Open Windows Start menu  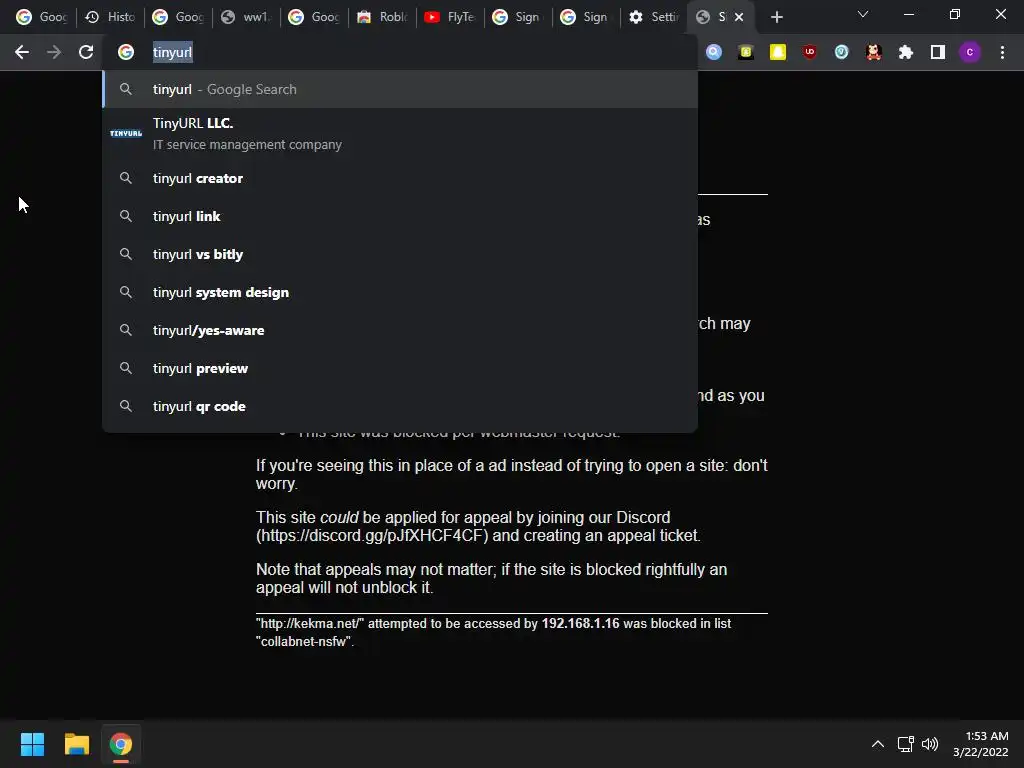tap(32, 744)
